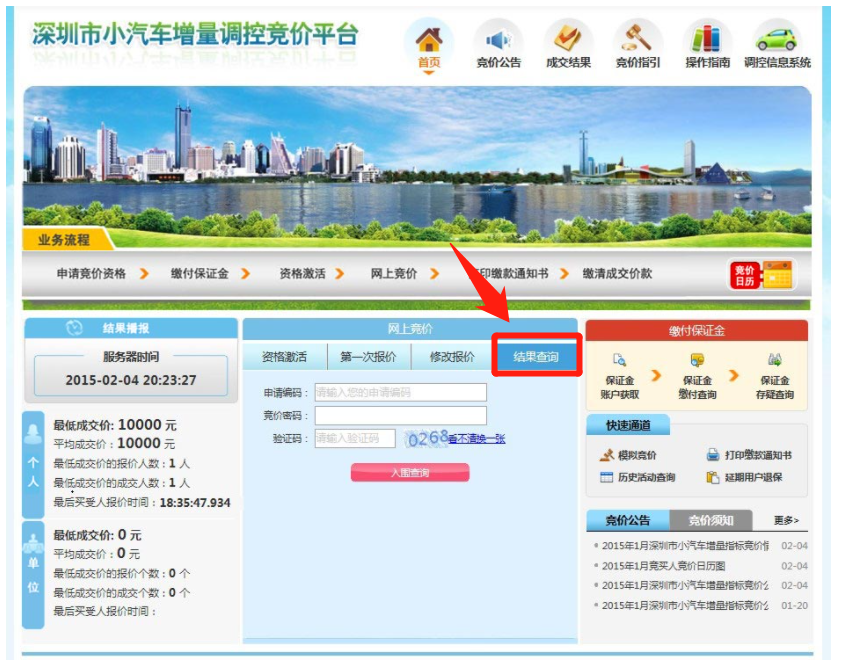Open 成交结果 results icon
This screenshot has height=670, width=843.
tap(566, 40)
